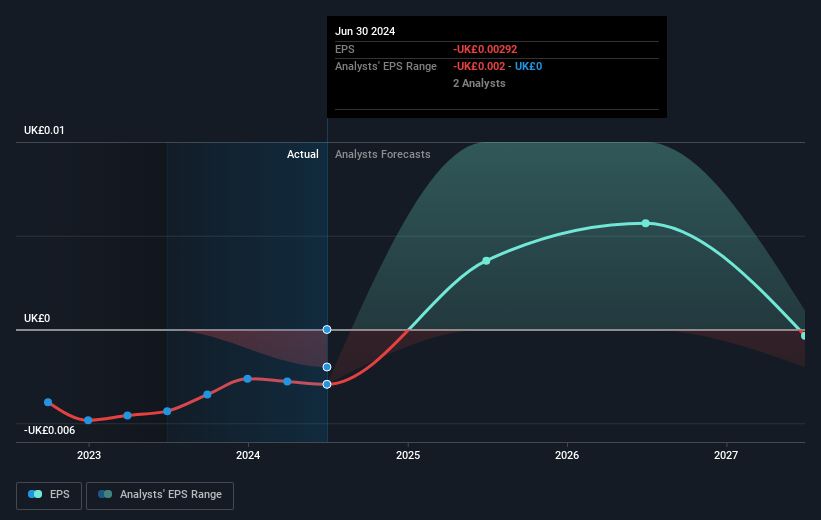Click the 2027 x-axis label
This screenshot has height=520, width=821.
[726, 456]
